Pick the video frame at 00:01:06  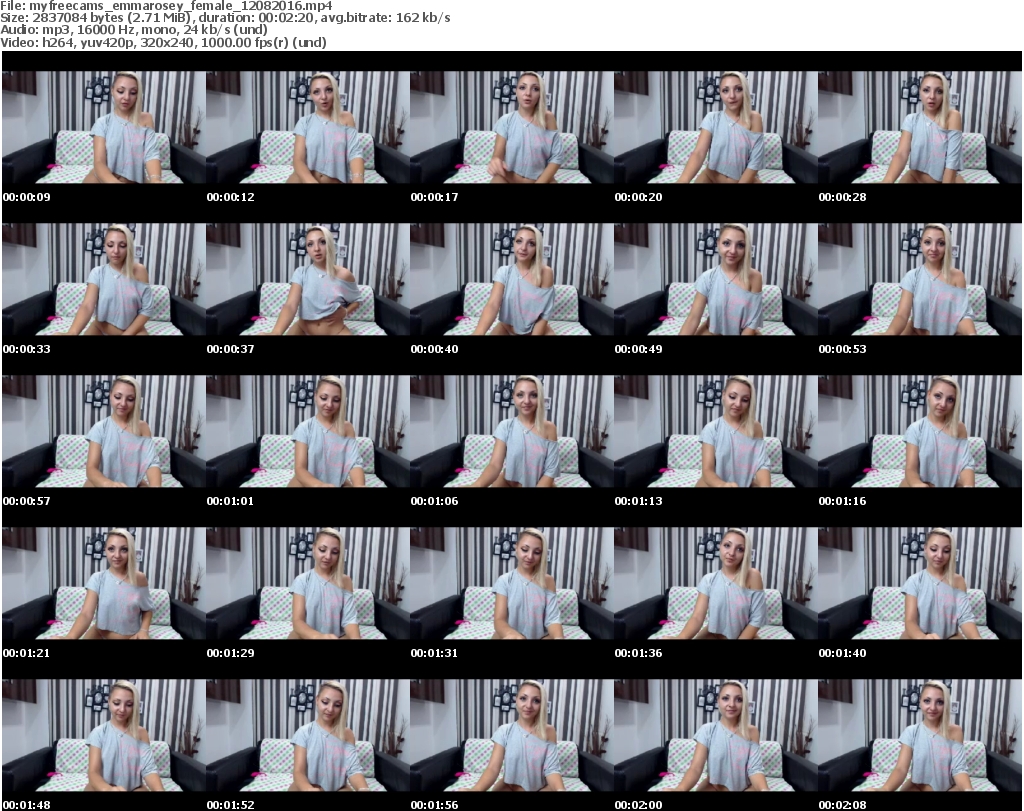[x=511, y=432]
